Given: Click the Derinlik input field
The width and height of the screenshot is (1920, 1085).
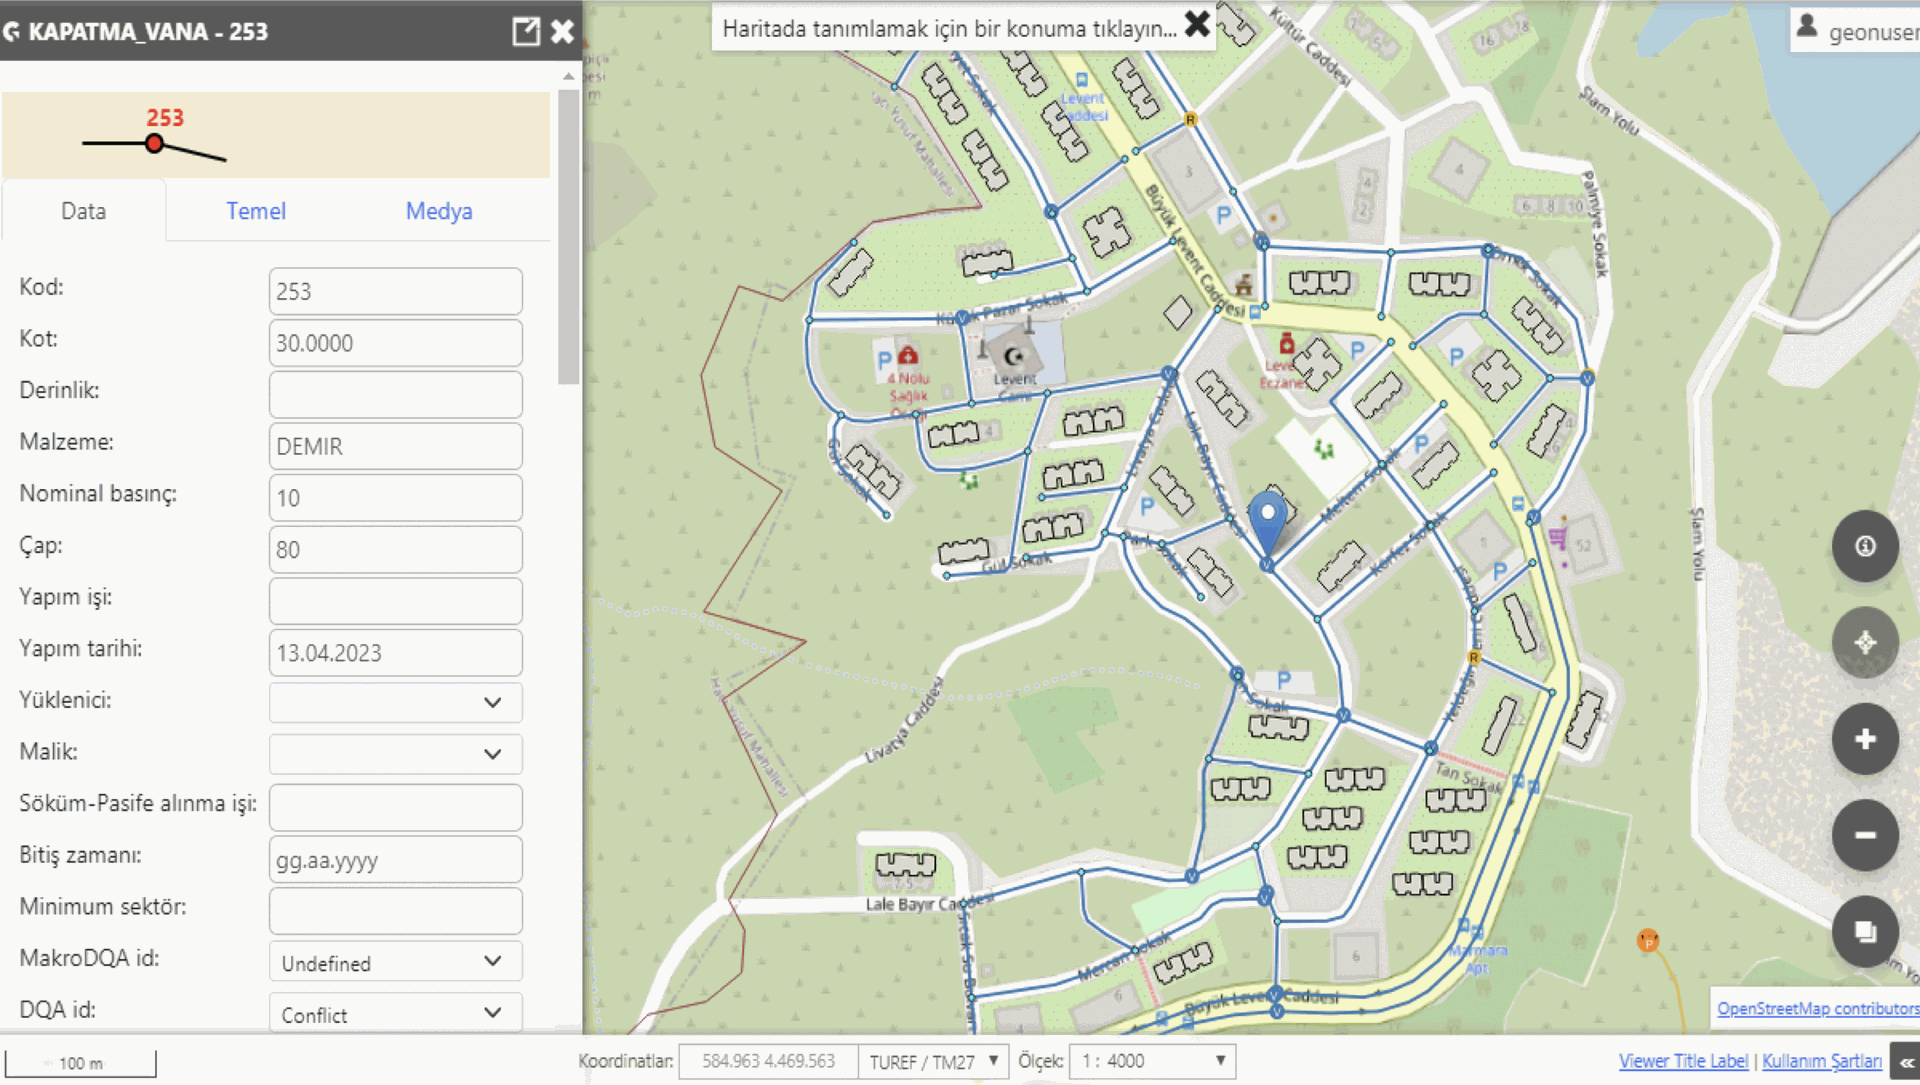Looking at the screenshot, I should [x=395, y=394].
